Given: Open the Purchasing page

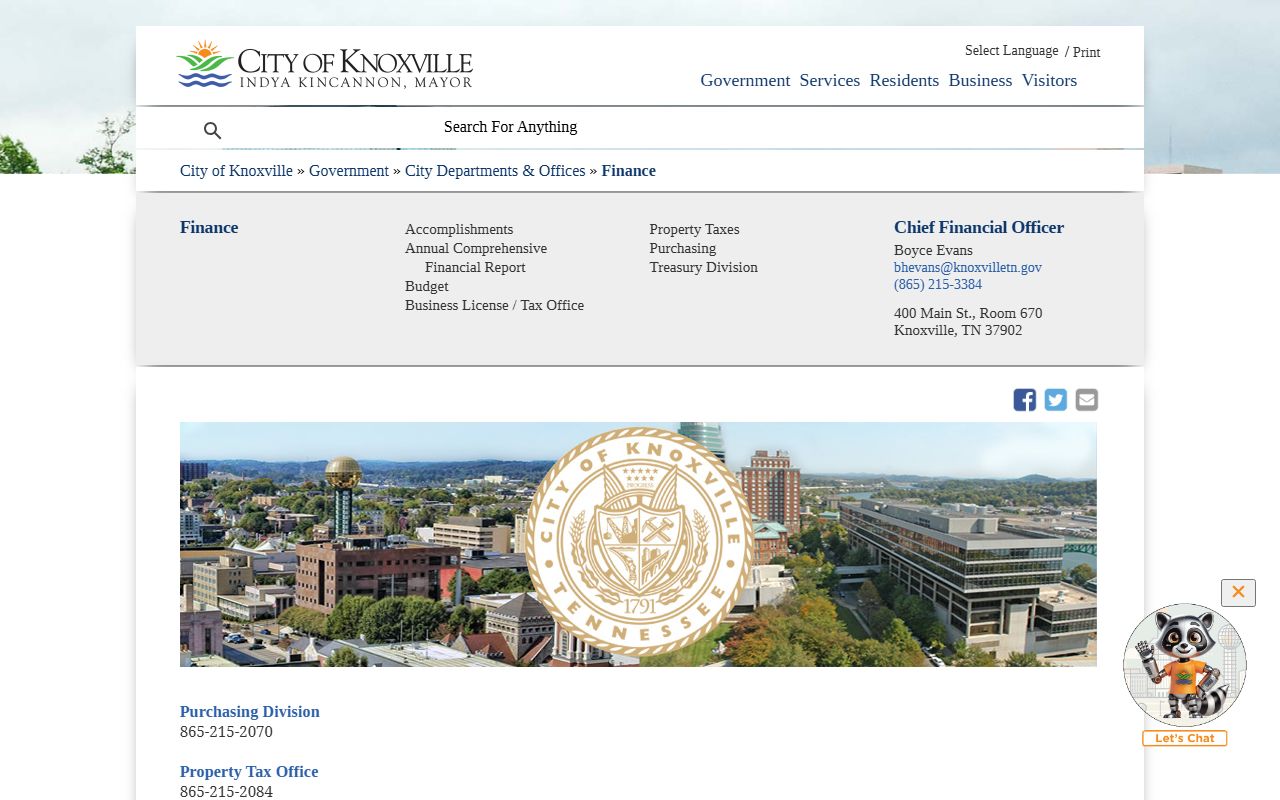Looking at the screenshot, I should point(683,248).
